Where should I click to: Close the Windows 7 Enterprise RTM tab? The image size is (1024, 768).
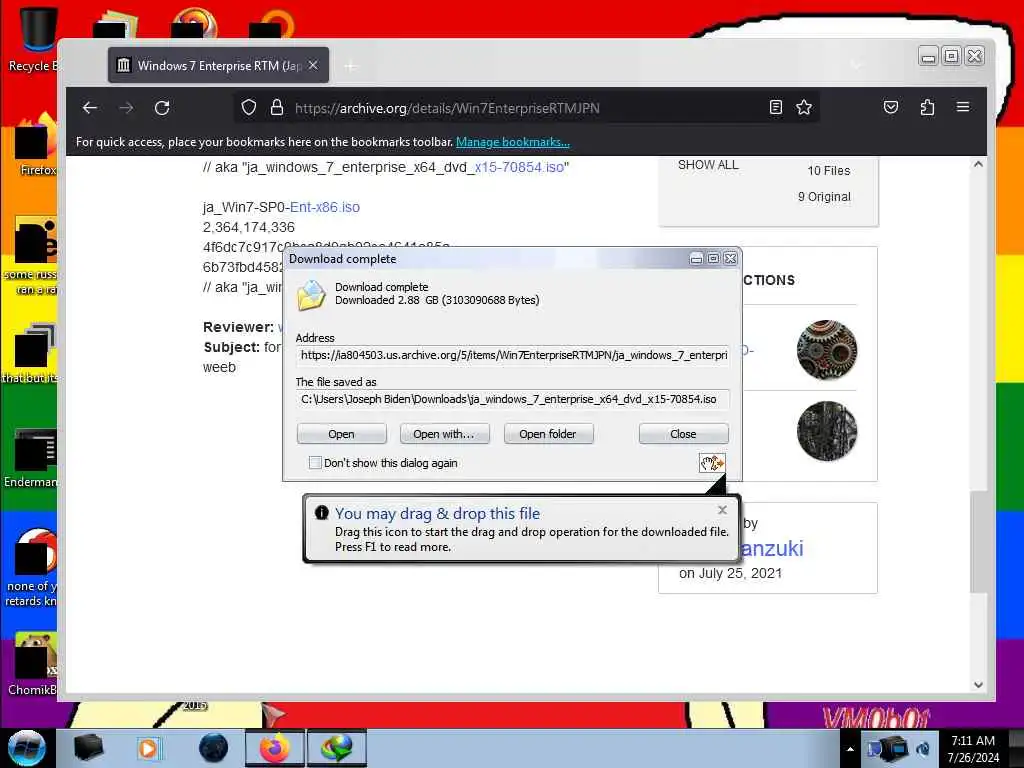pyautogui.click(x=313, y=65)
